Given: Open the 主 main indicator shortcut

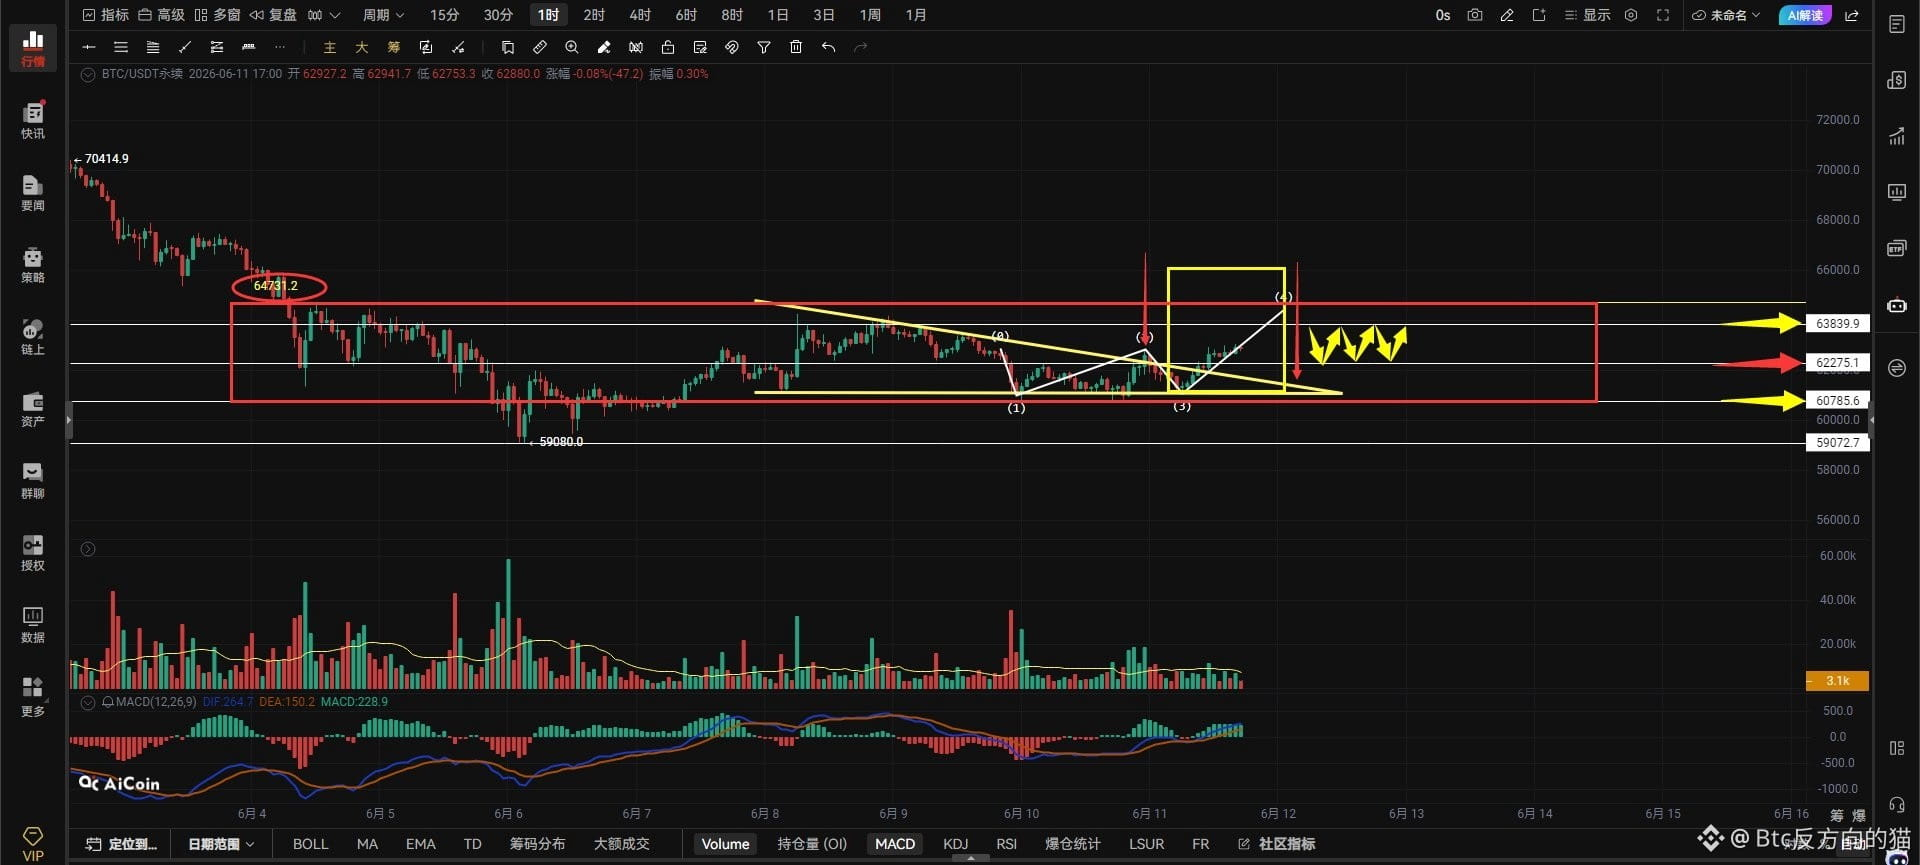Looking at the screenshot, I should (x=330, y=47).
